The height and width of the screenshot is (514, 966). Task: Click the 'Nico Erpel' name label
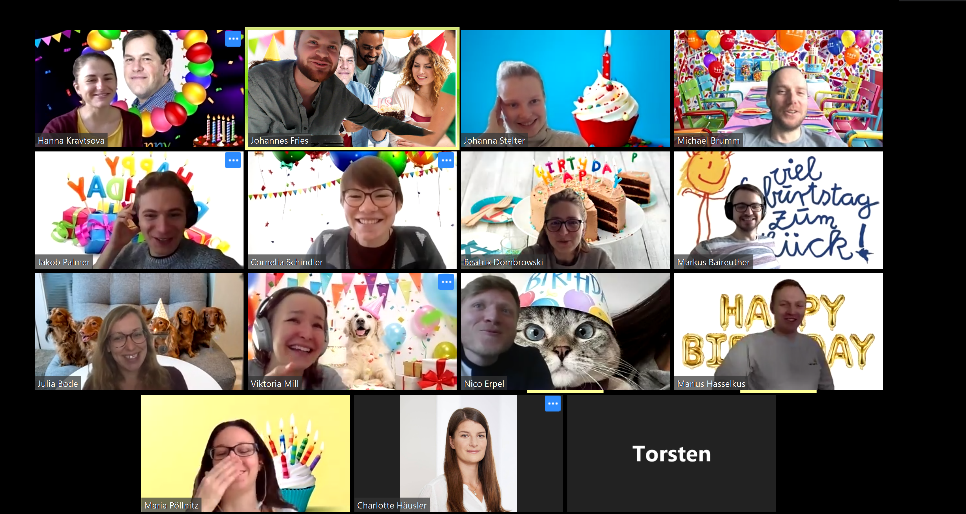pyautogui.click(x=484, y=383)
